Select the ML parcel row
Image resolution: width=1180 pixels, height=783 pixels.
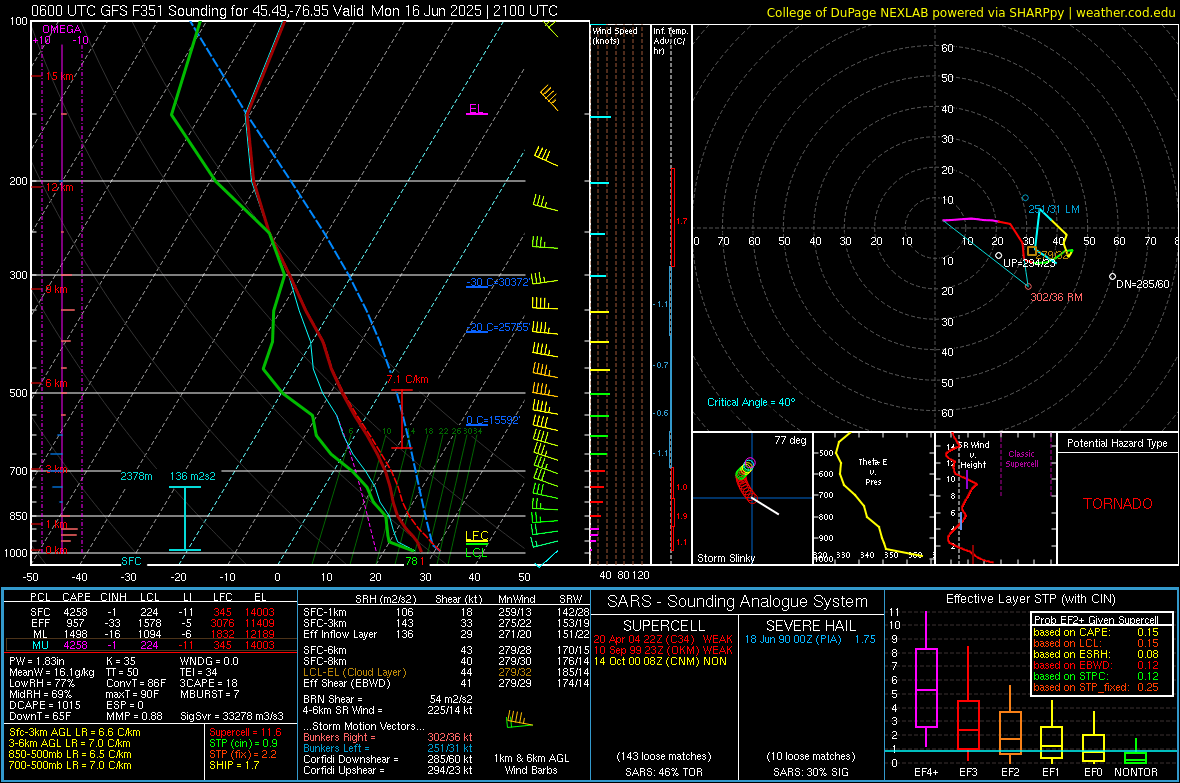[151, 634]
